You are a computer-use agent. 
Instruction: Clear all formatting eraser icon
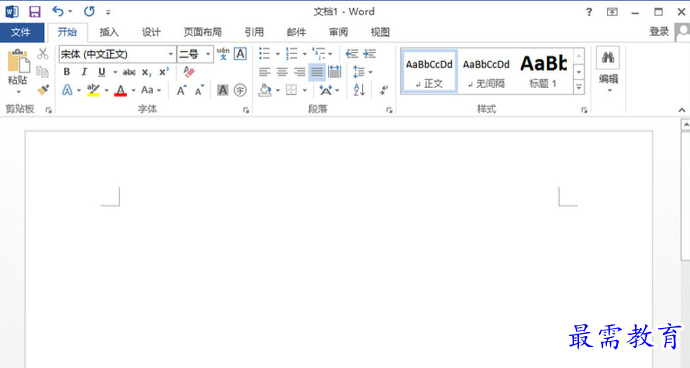tap(189, 72)
